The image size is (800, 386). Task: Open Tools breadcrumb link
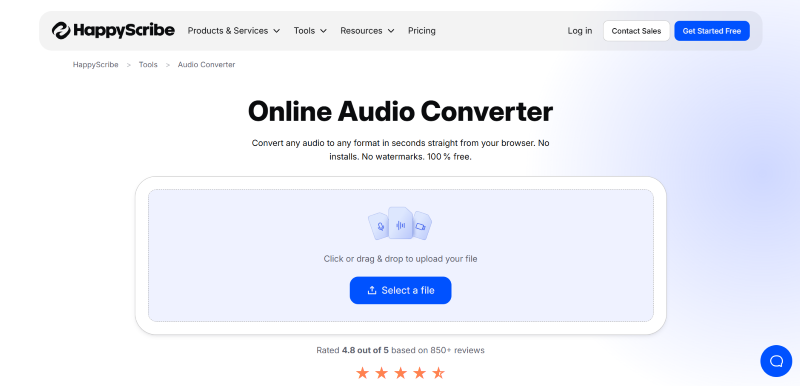tap(148, 65)
